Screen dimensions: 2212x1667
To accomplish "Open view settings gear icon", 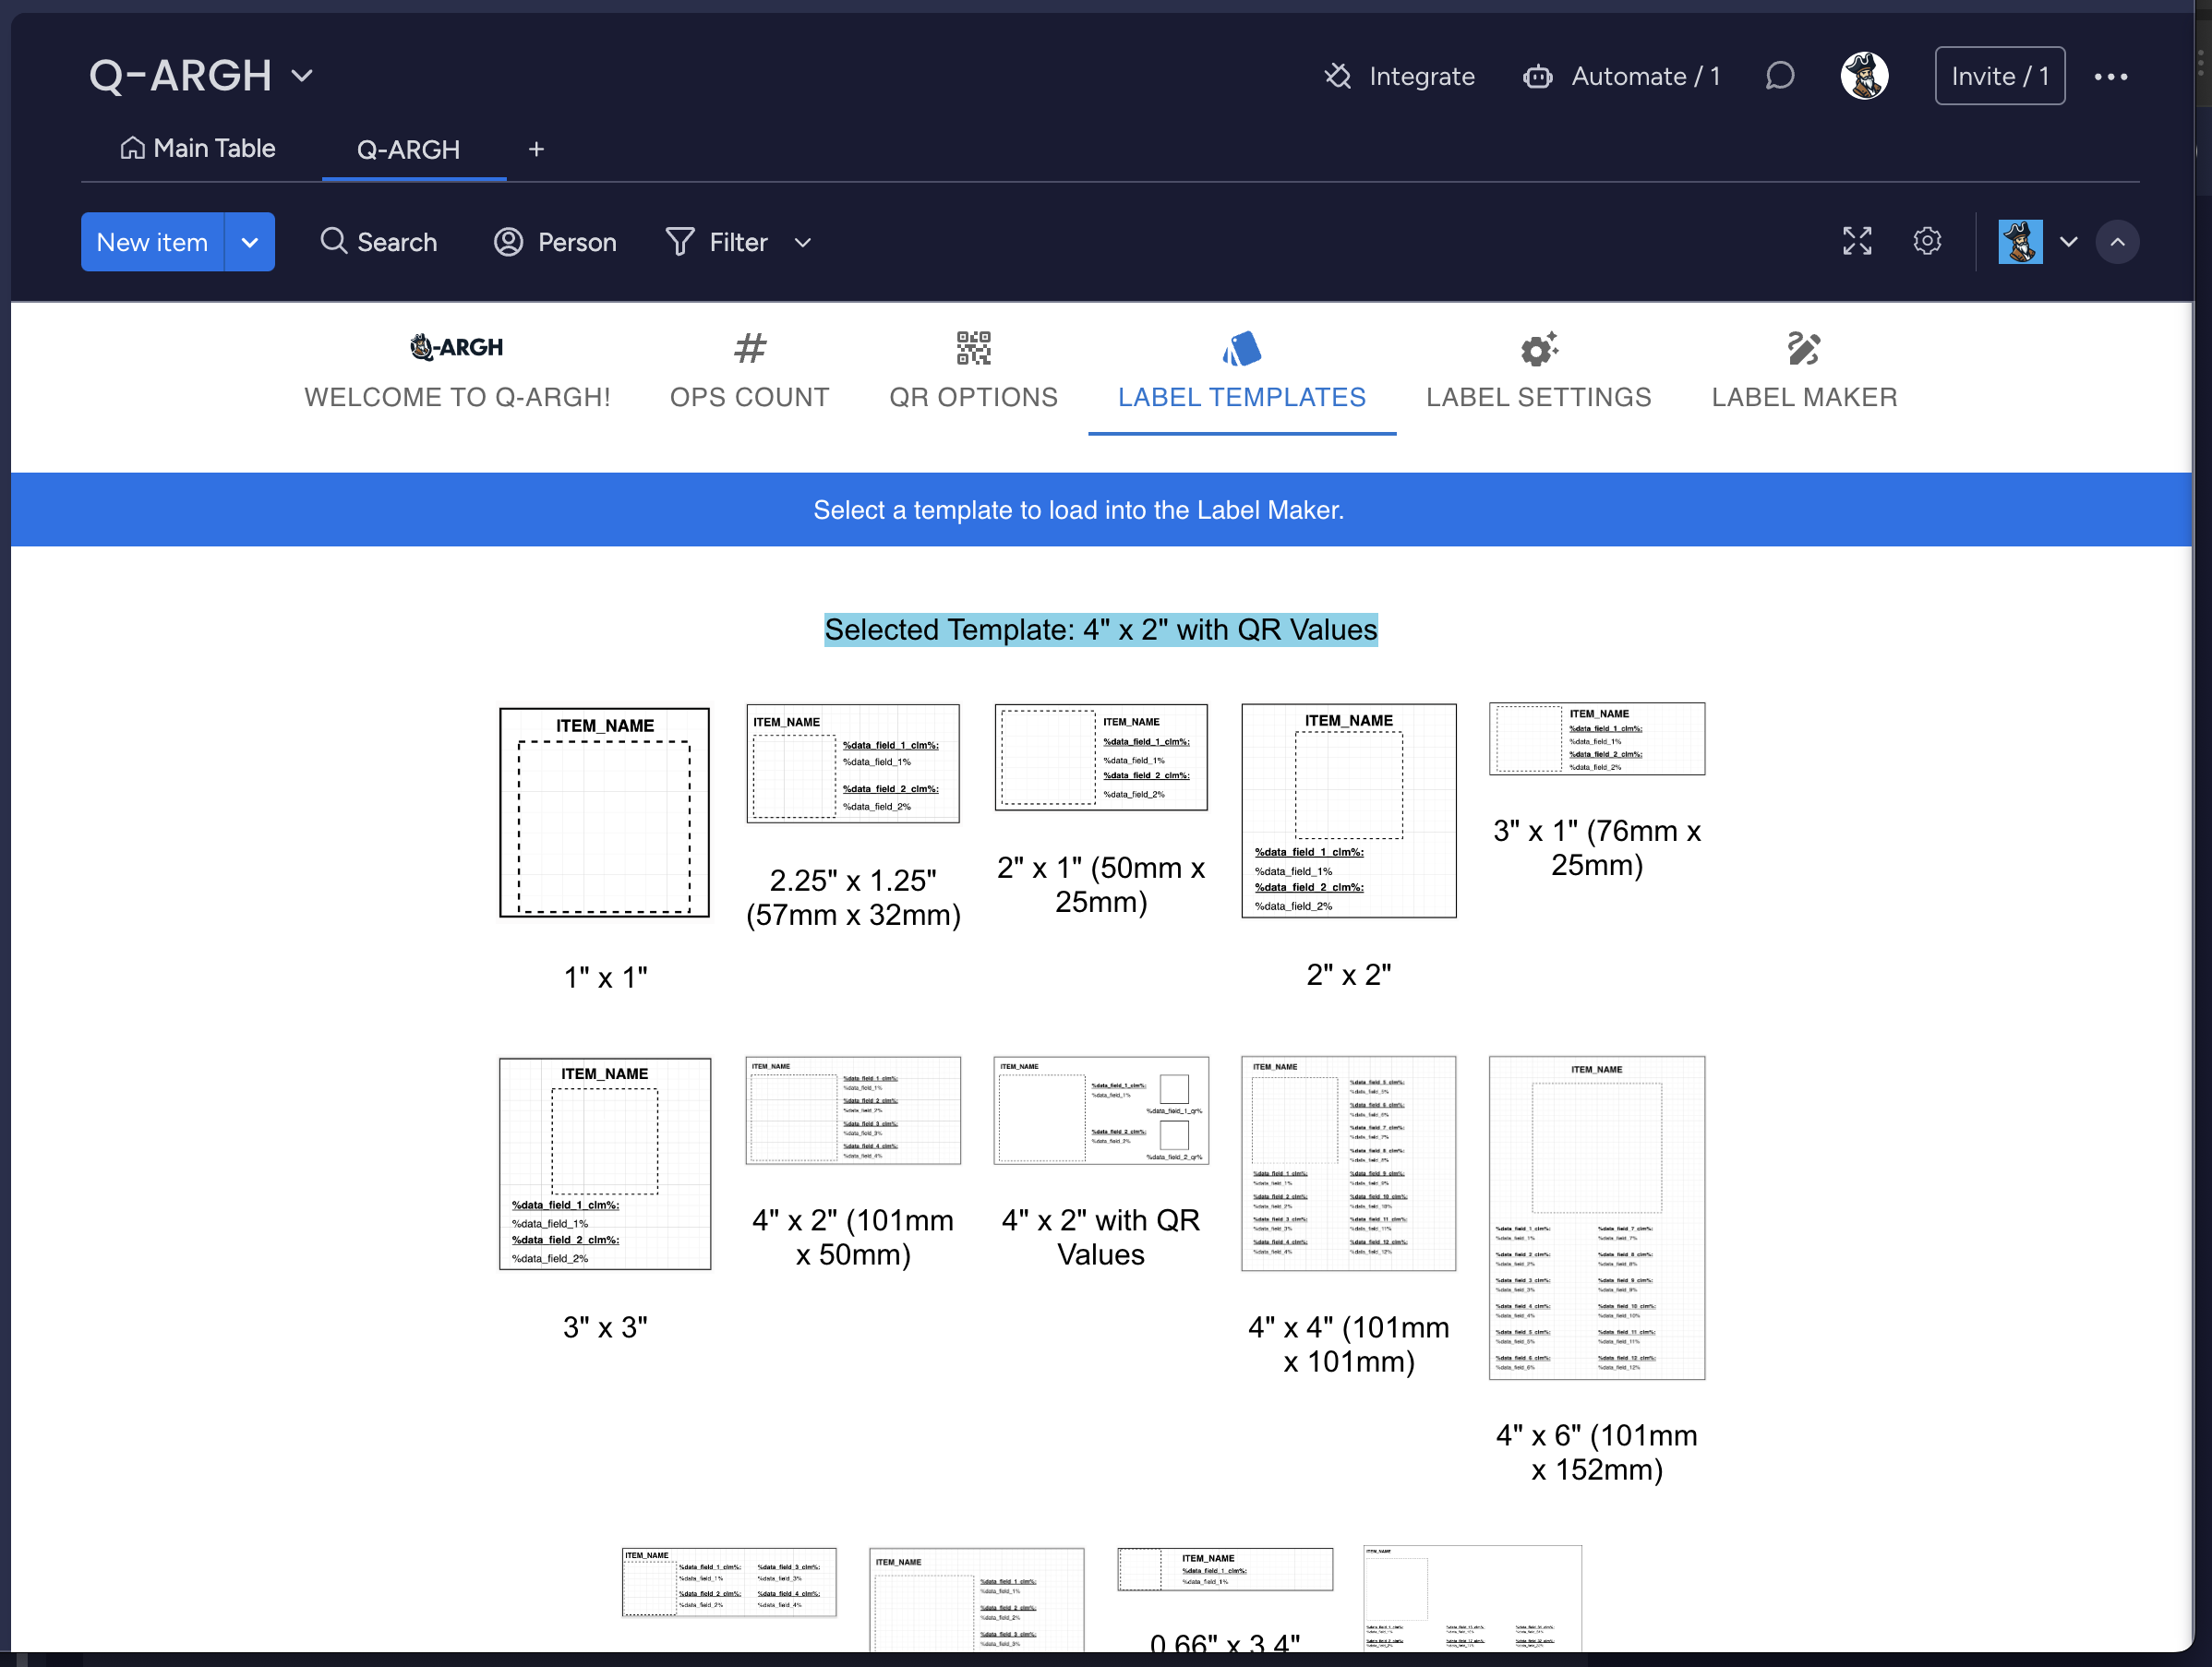I will 1927,241.
